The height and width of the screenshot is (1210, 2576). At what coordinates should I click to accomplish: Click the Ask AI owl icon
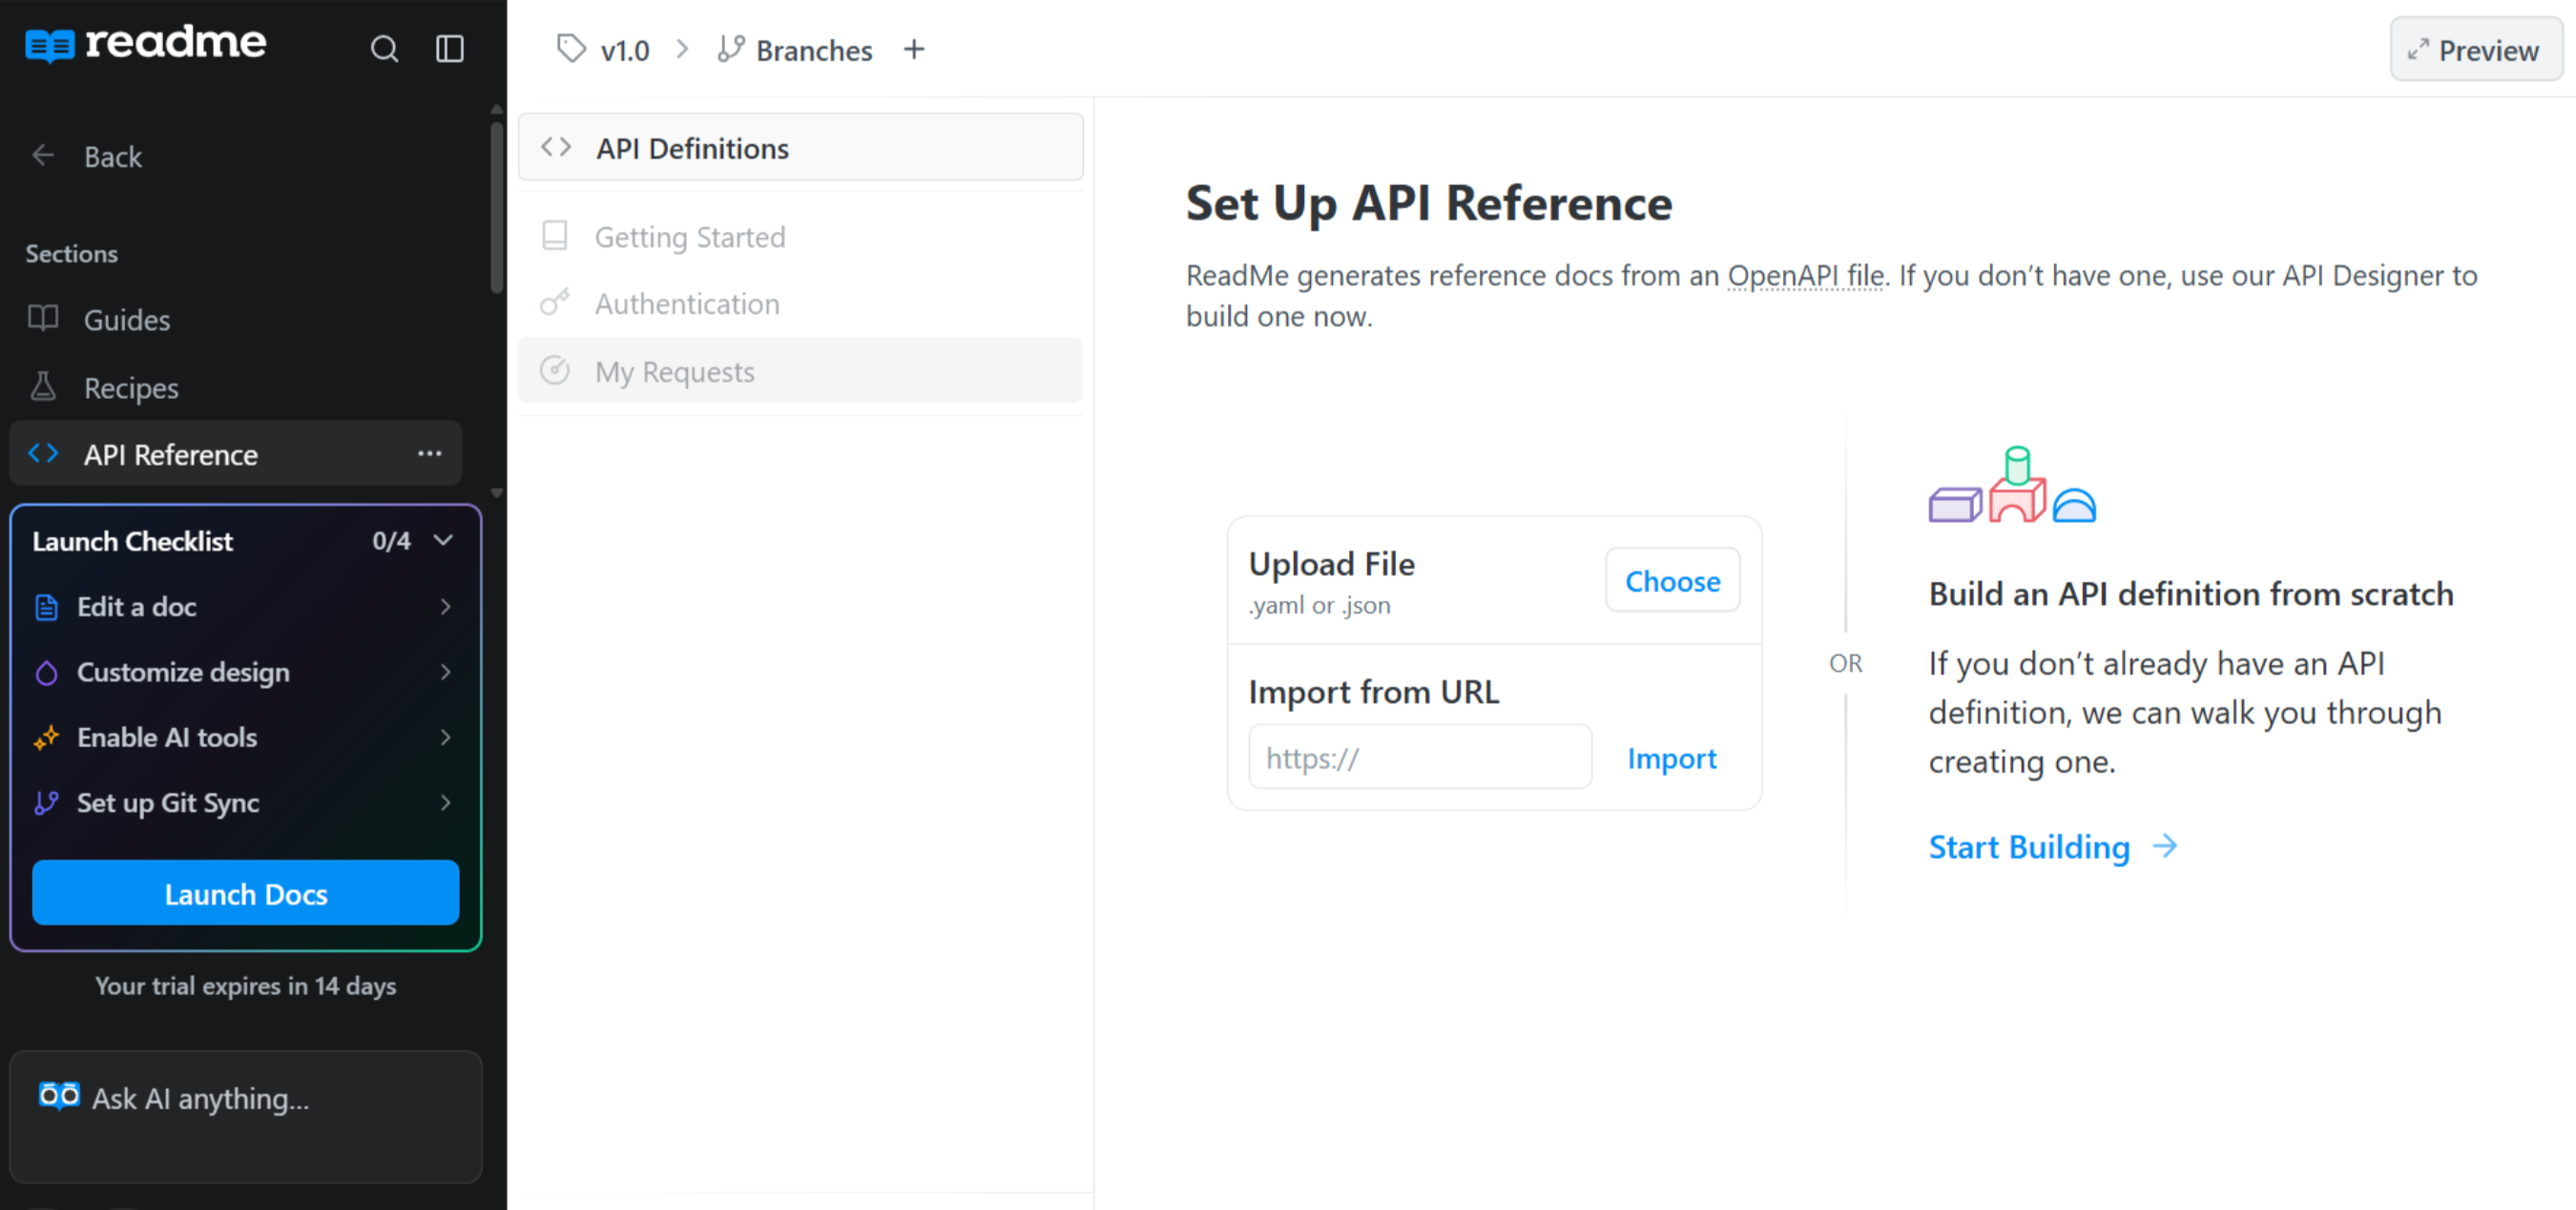pyautogui.click(x=59, y=1096)
